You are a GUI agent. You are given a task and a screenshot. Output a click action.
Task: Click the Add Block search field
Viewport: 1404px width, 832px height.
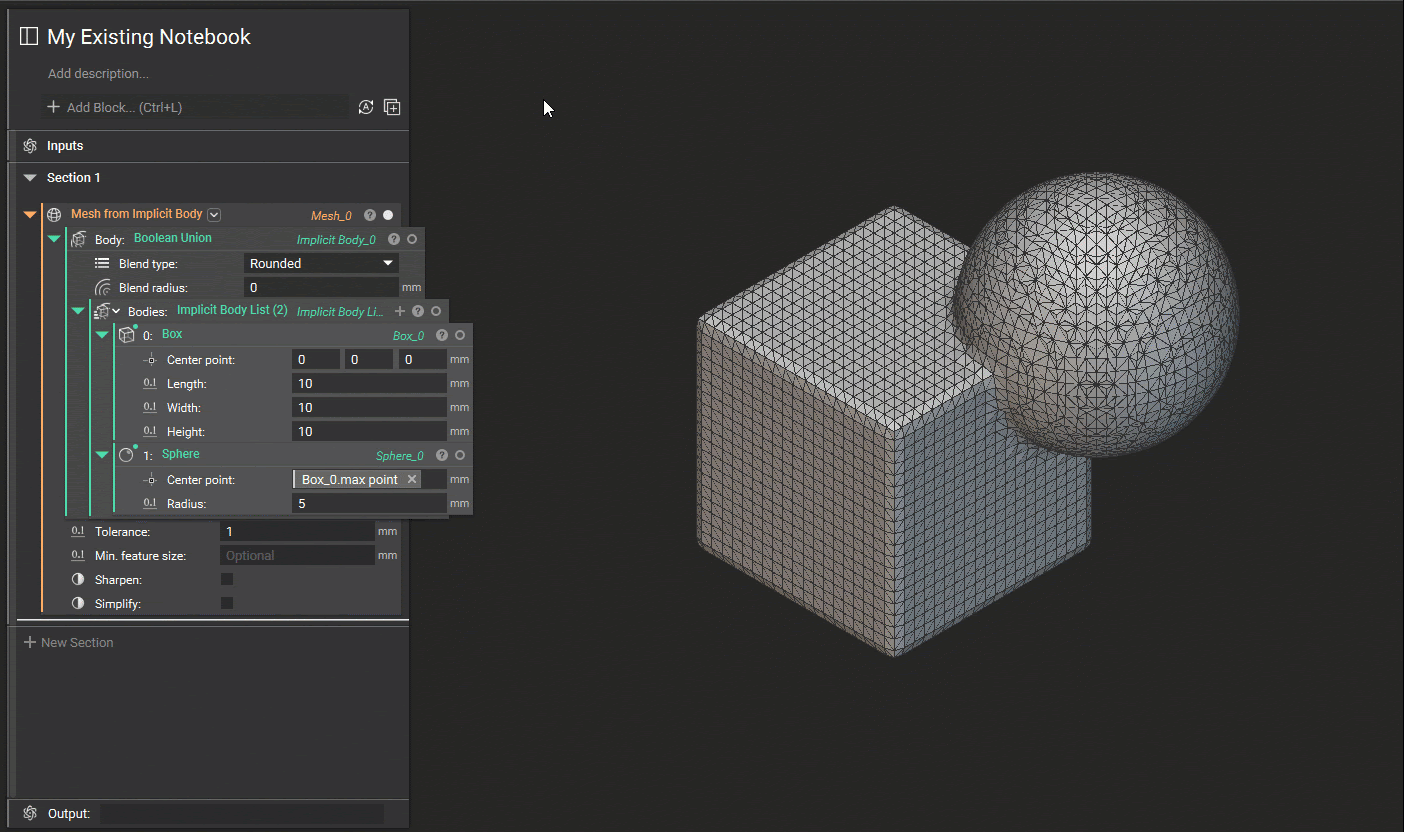(195, 107)
